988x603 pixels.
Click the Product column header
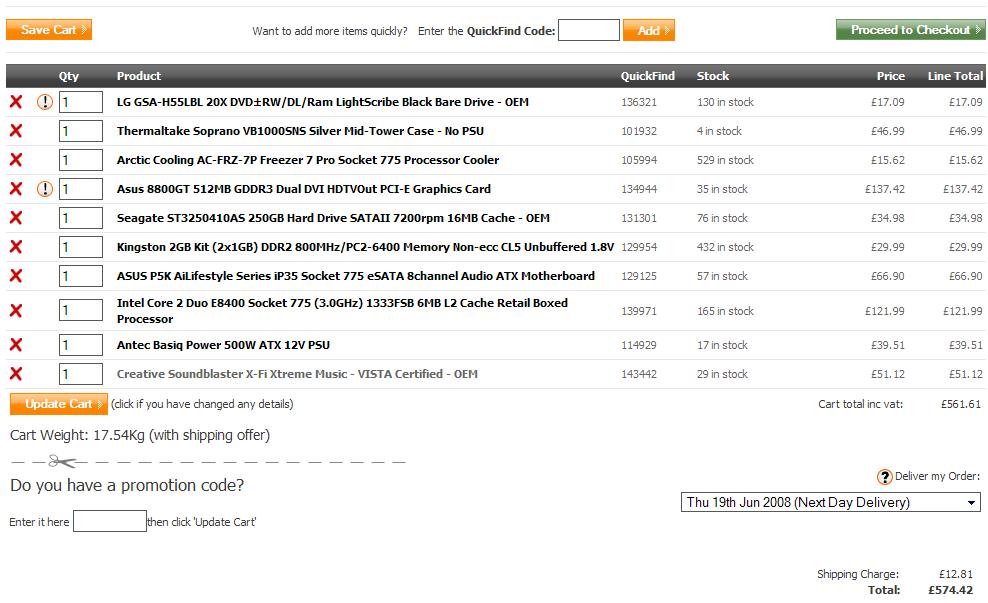pyautogui.click(x=139, y=76)
